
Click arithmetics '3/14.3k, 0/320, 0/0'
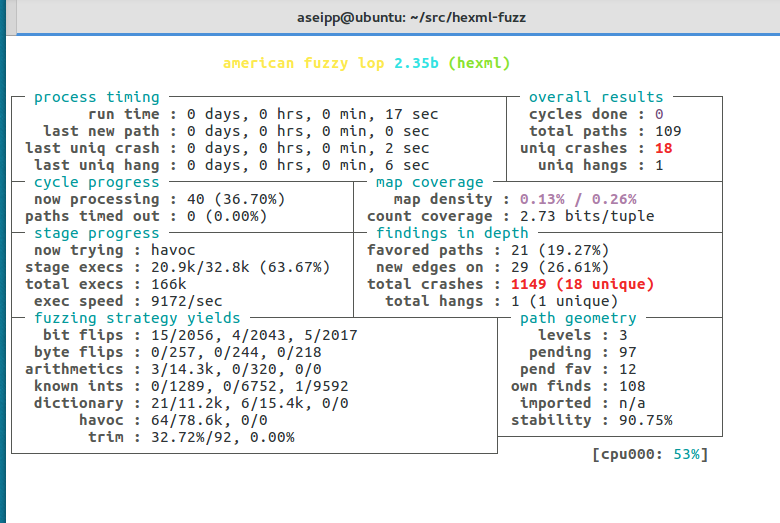coord(236,369)
